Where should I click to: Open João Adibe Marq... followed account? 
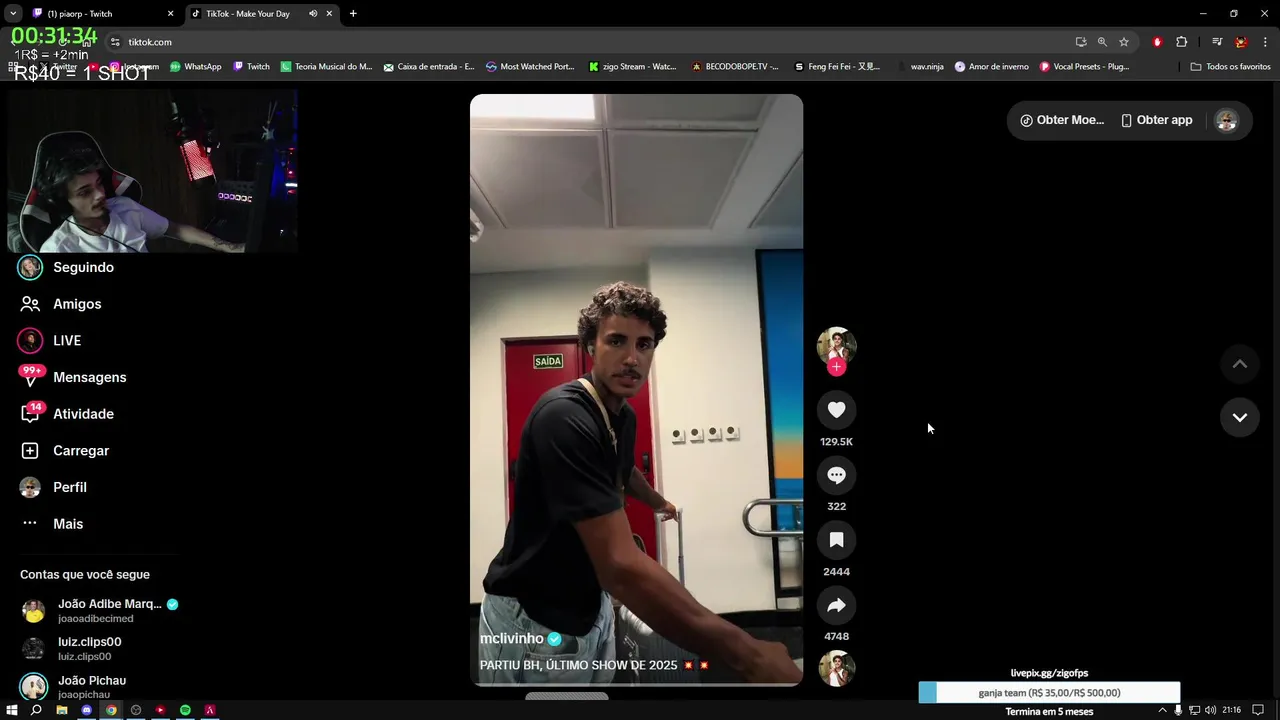click(100, 610)
